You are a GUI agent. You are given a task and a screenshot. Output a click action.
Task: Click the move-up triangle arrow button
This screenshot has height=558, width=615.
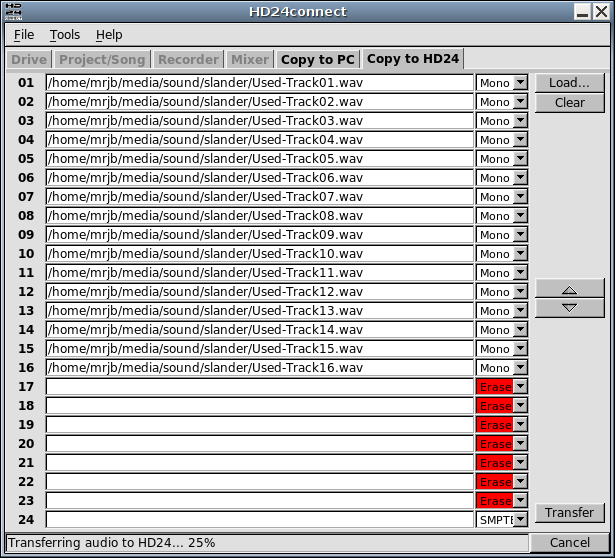(569, 289)
